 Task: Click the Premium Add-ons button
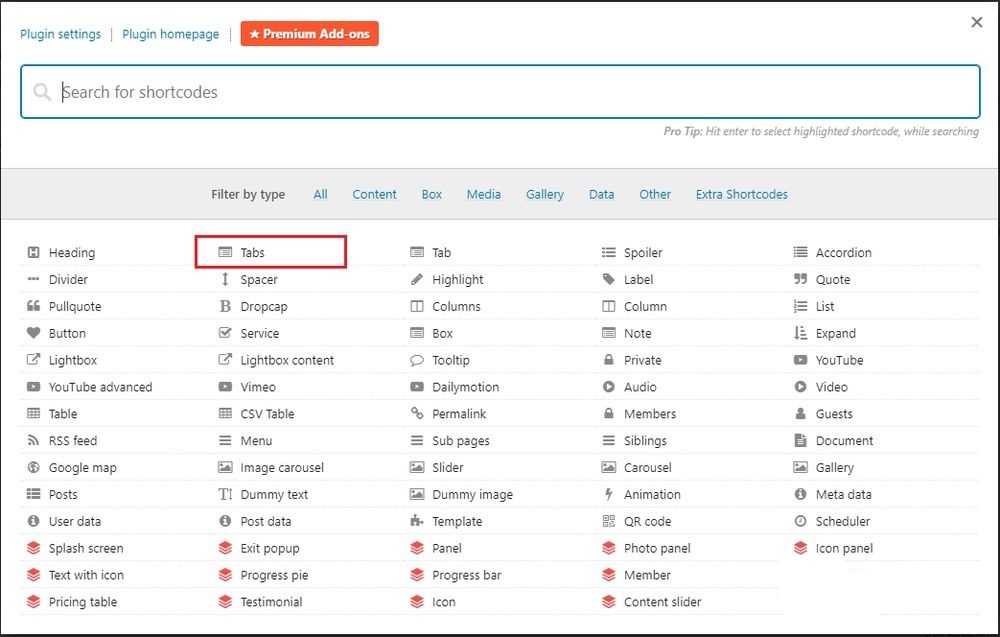(x=309, y=34)
